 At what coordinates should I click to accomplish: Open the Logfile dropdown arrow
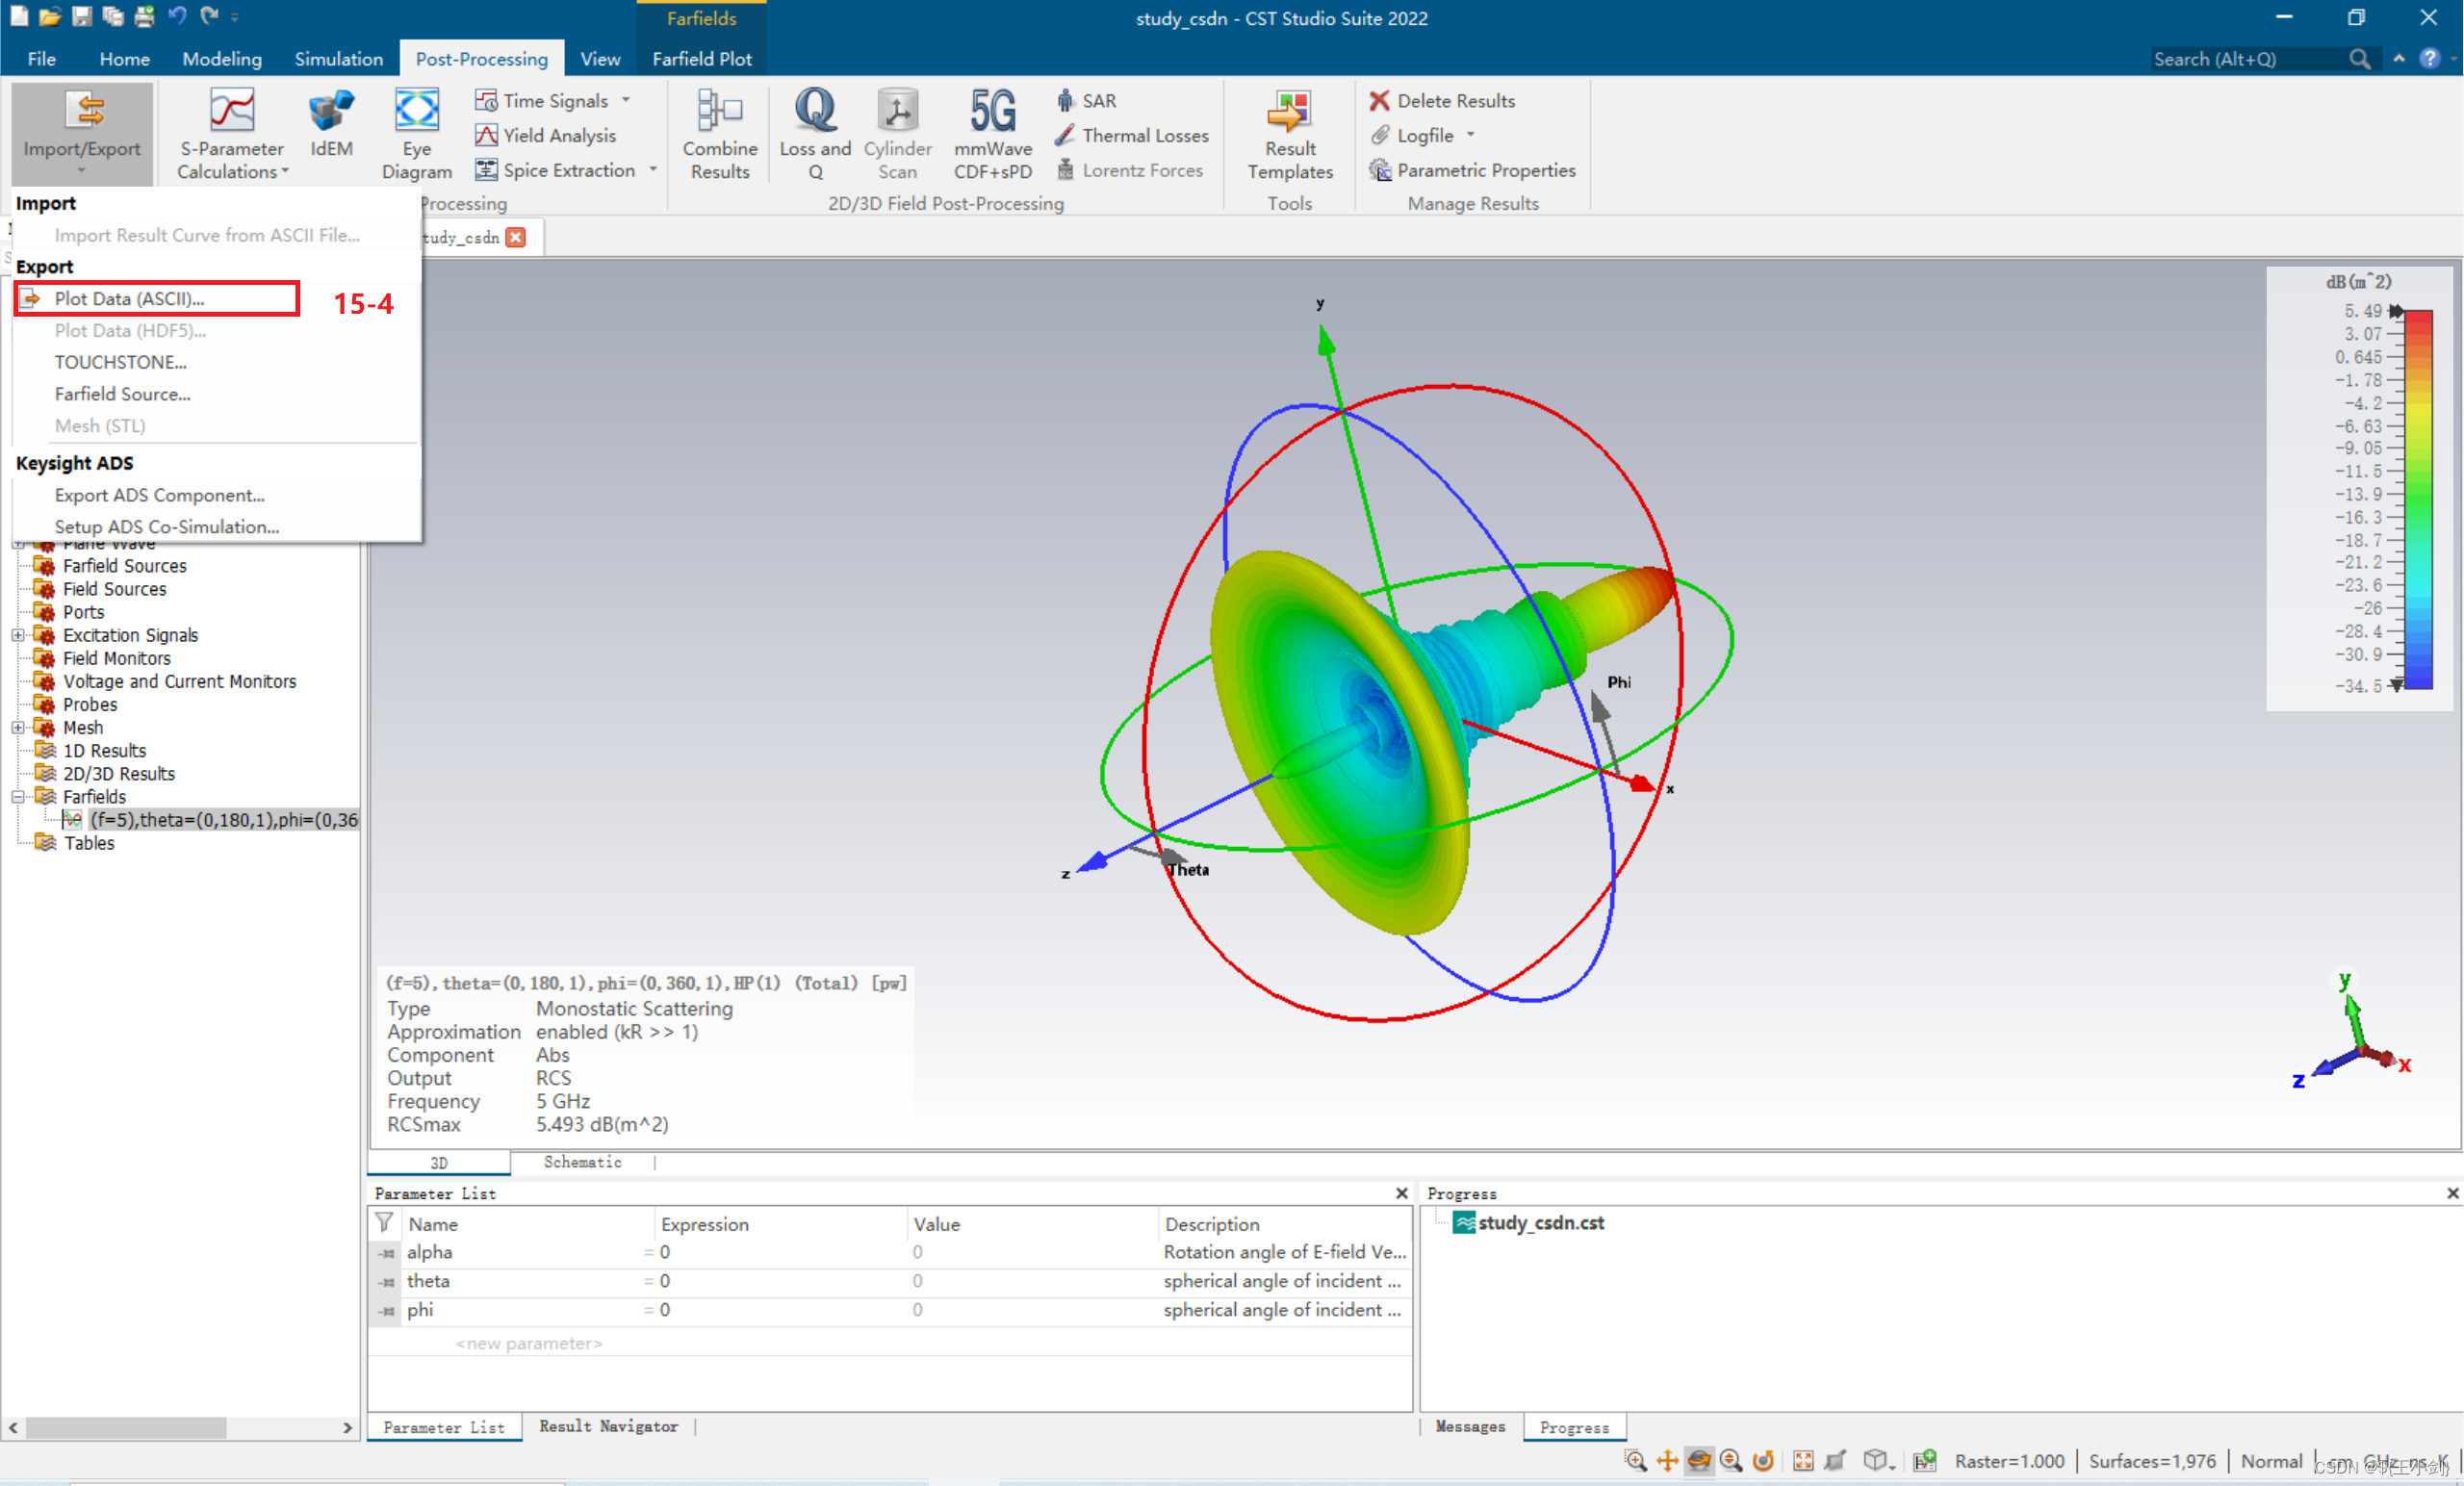click(1470, 135)
